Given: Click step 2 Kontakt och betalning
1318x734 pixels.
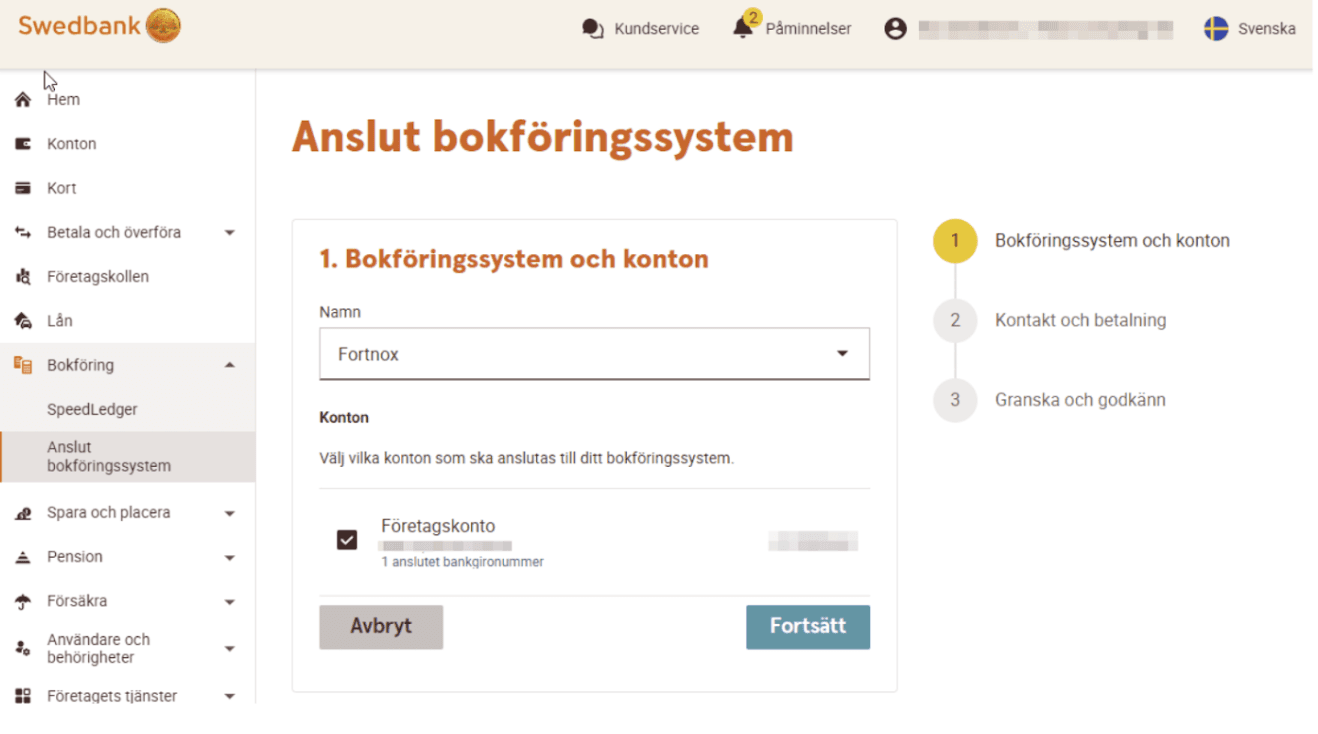Looking at the screenshot, I should point(1080,320).
